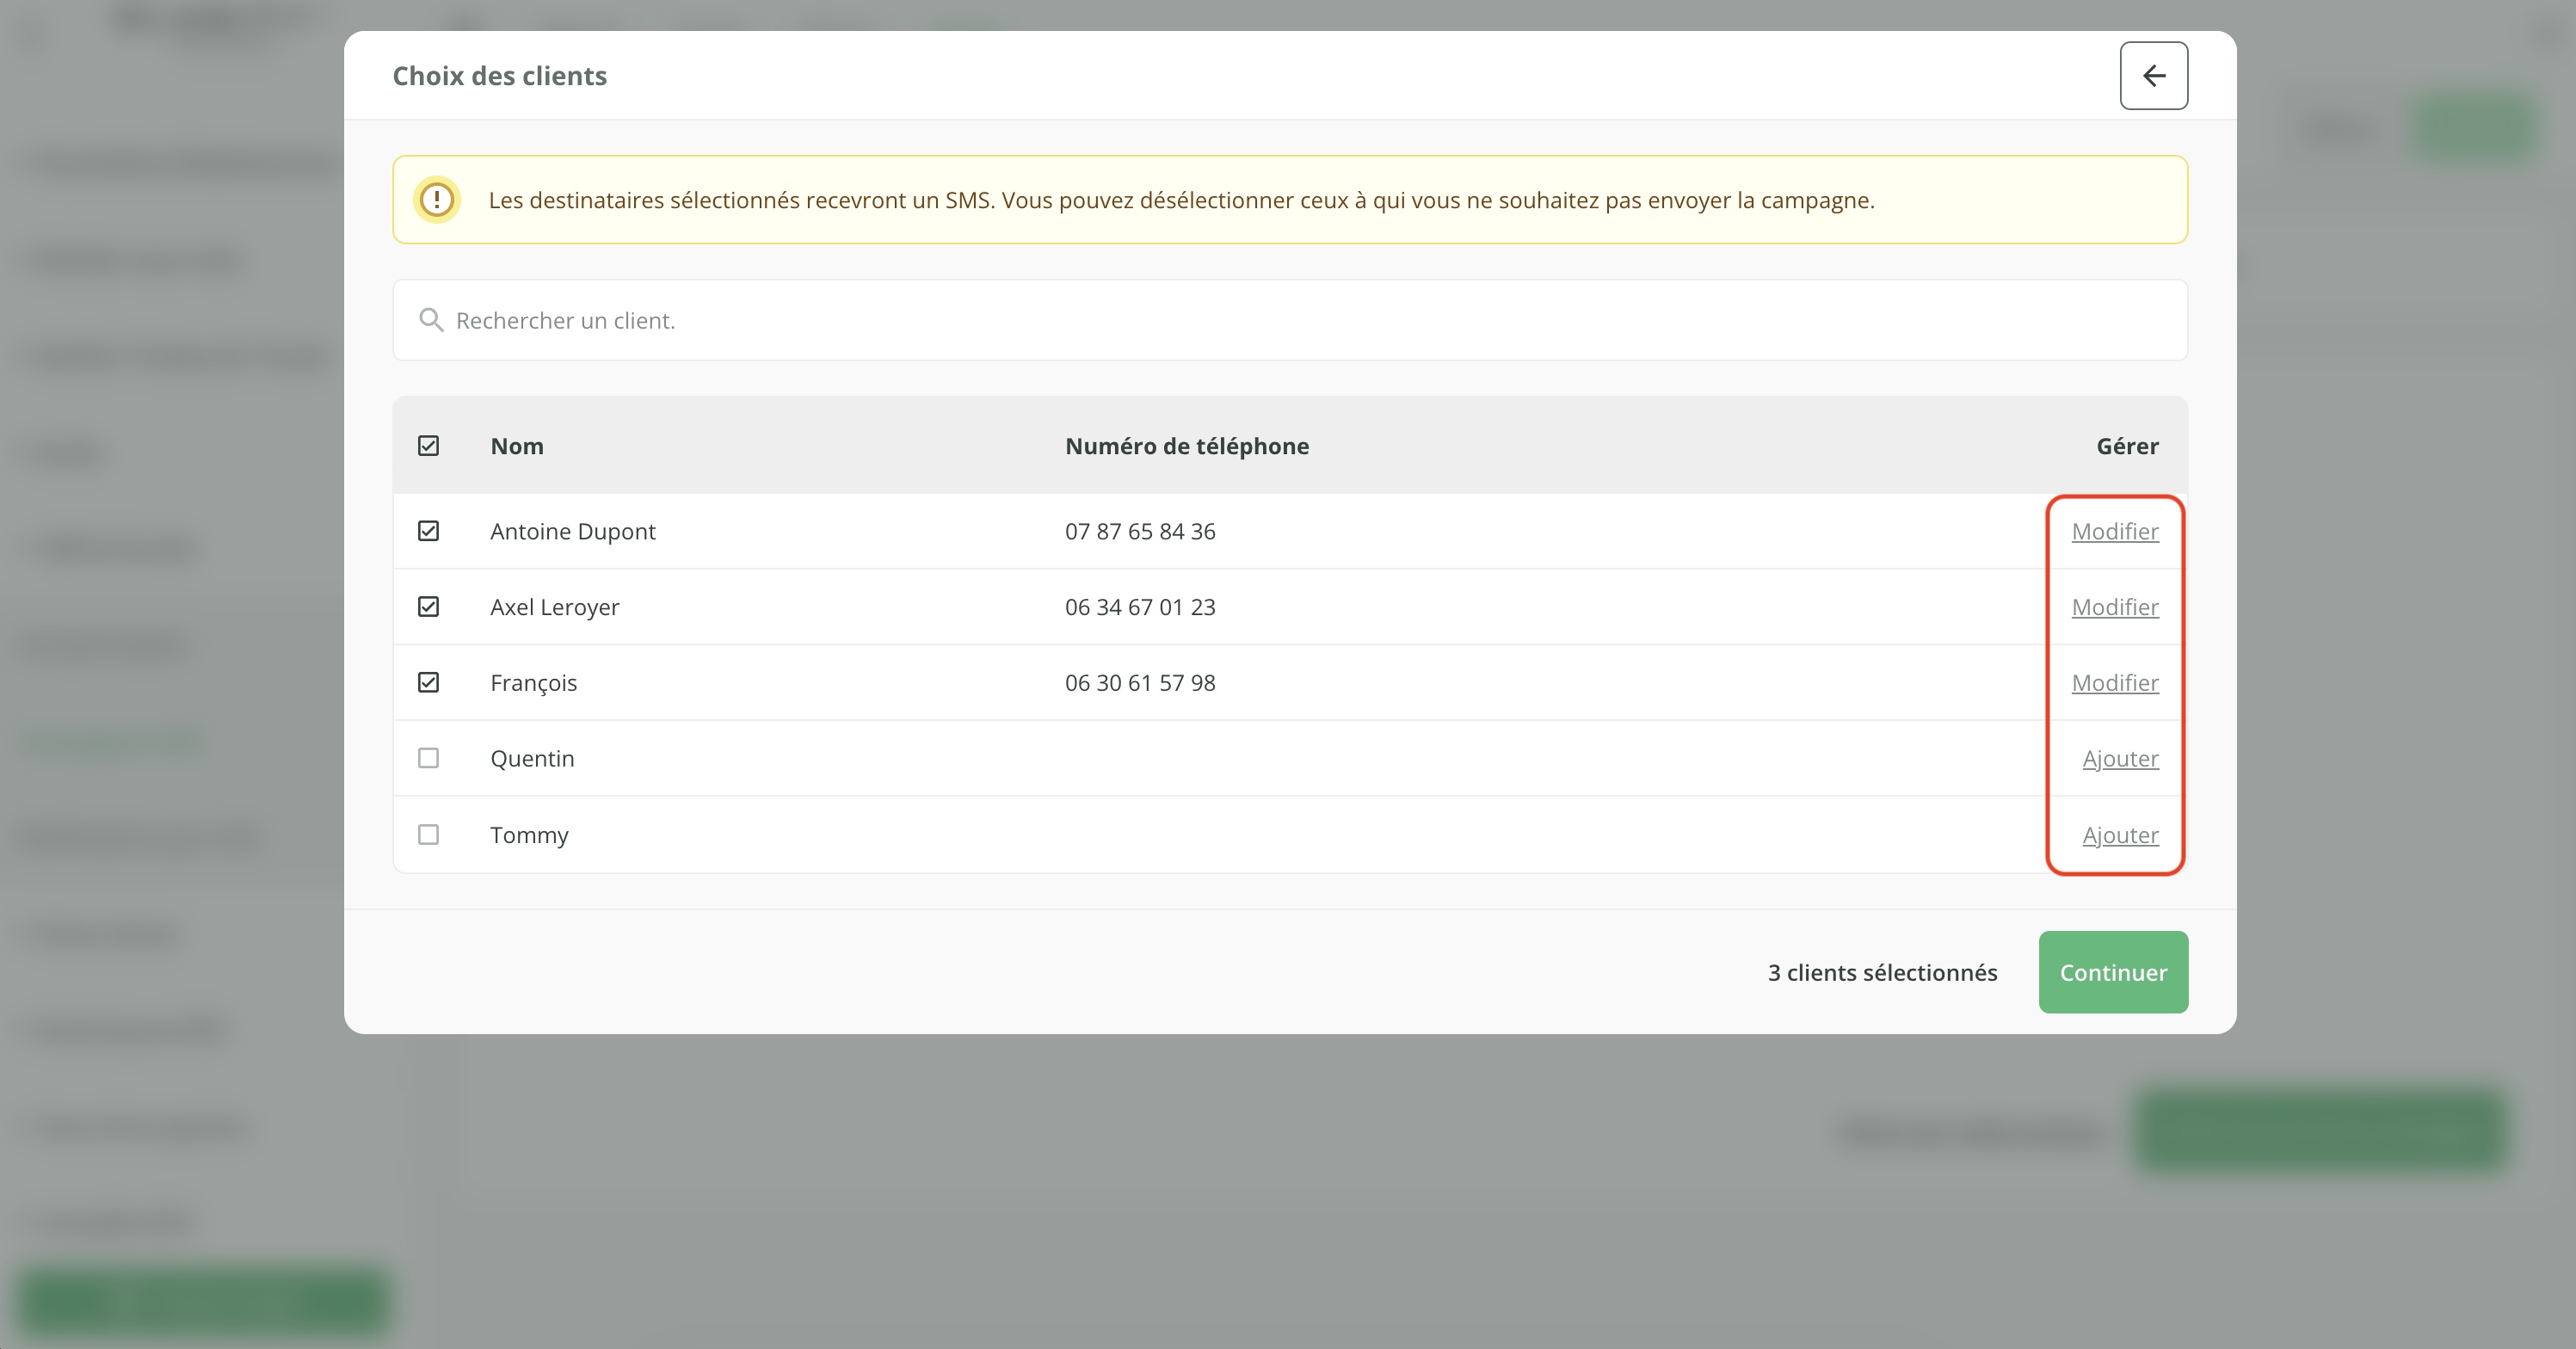
Task: Click Ajouter link for Tommy
Action: tap(2119, 834)
